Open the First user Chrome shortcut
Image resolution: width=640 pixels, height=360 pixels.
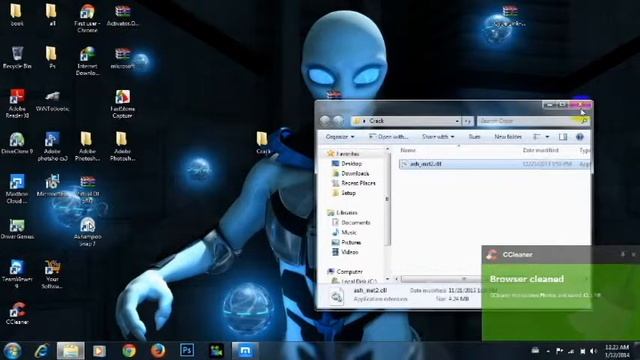(87, 18)
